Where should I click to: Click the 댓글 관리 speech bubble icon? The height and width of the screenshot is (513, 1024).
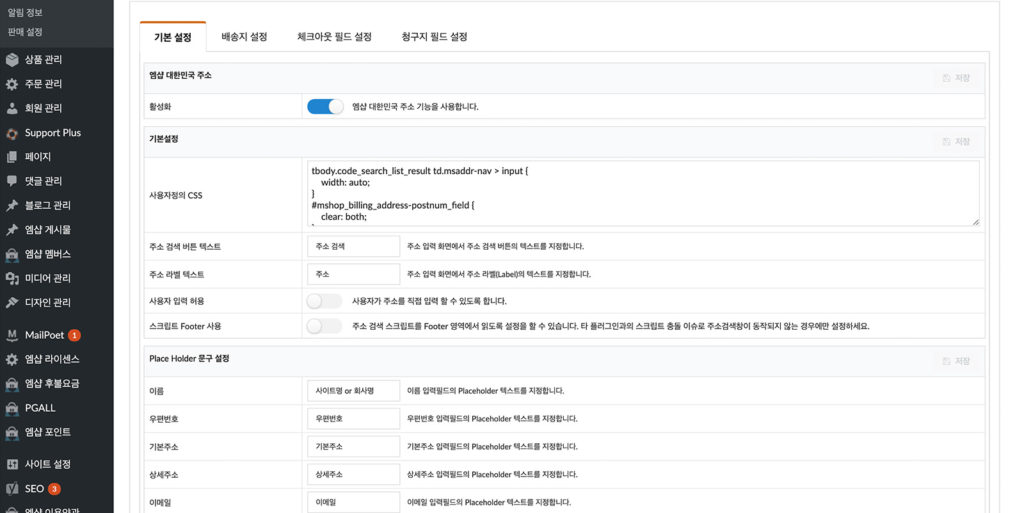coord(12,181)
